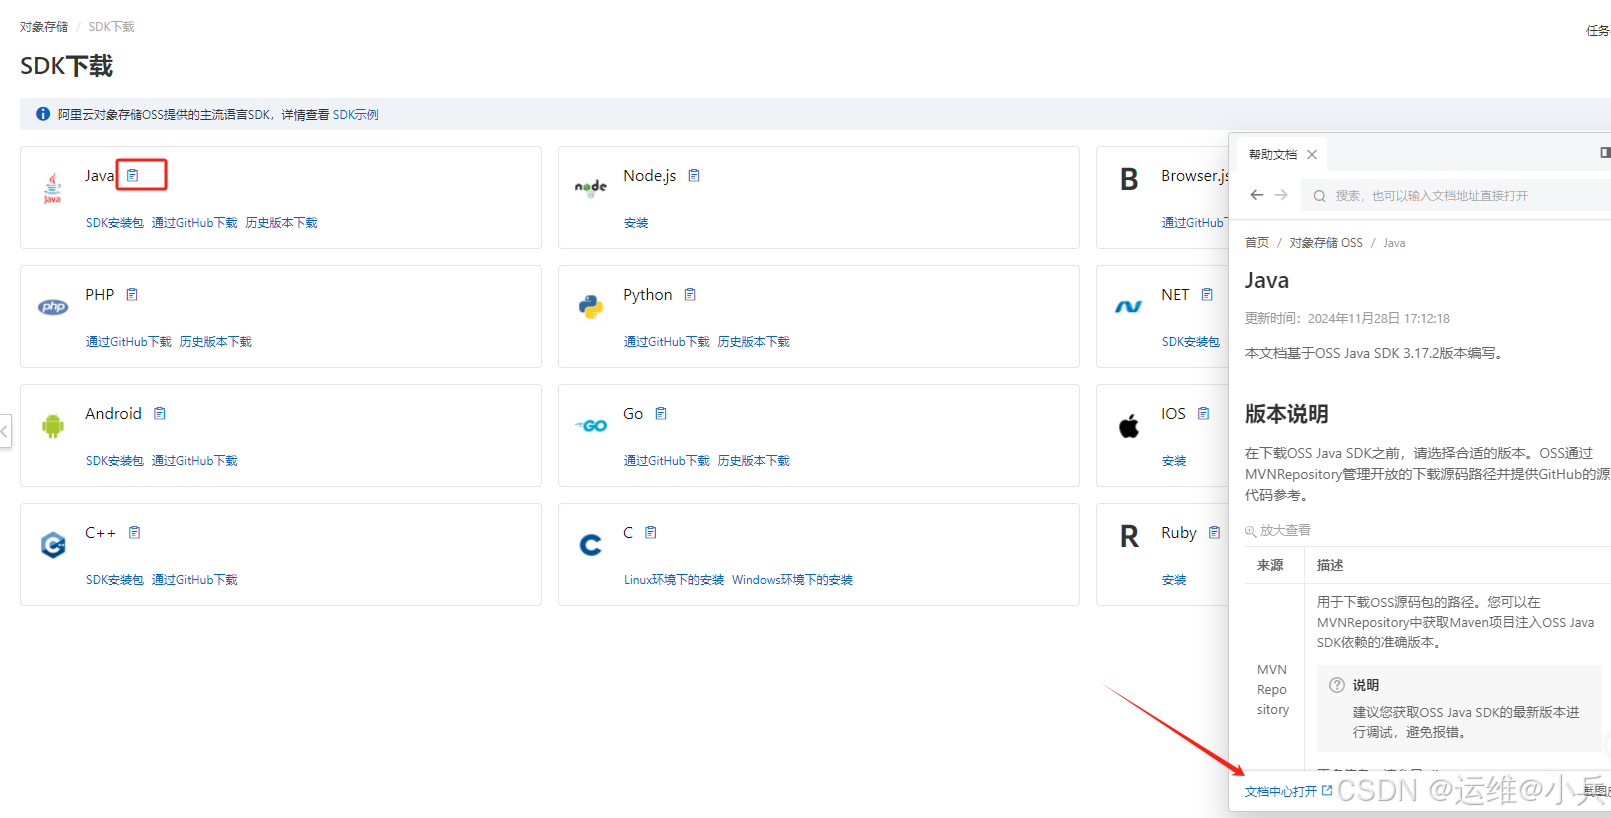Open PHP 历史版本下载 link

(215, 342)
